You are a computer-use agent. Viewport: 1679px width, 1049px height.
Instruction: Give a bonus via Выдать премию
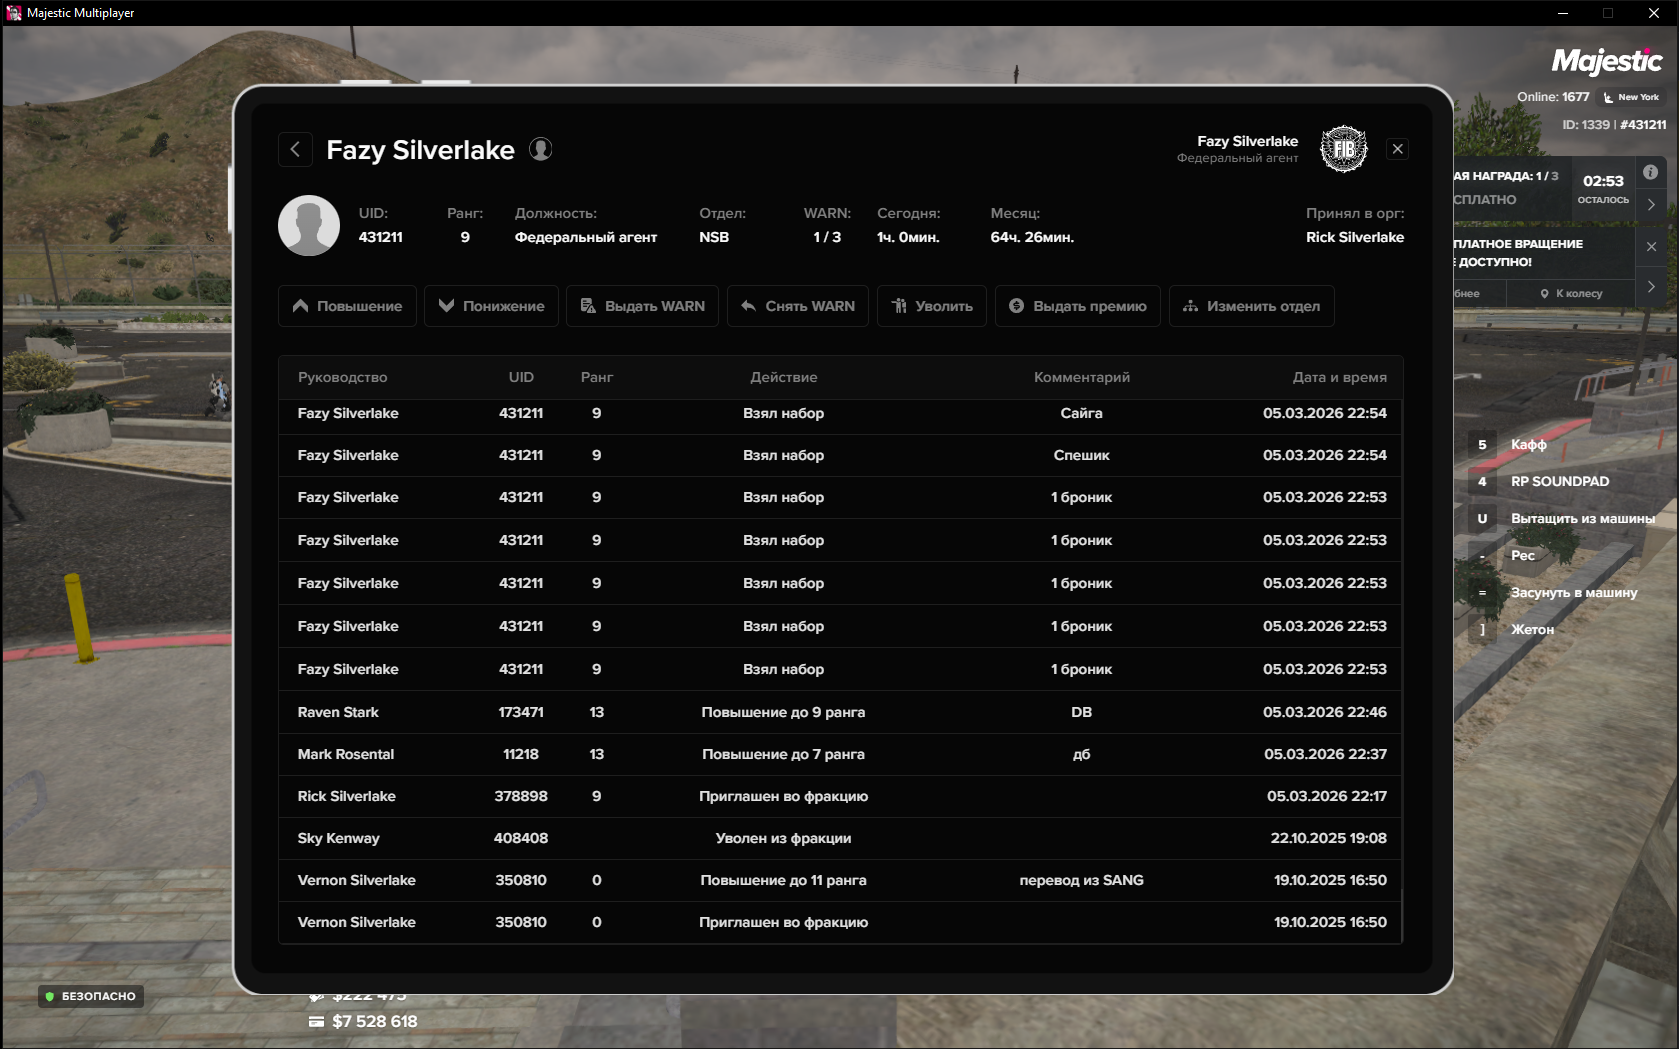click(x=1077, y=306)
